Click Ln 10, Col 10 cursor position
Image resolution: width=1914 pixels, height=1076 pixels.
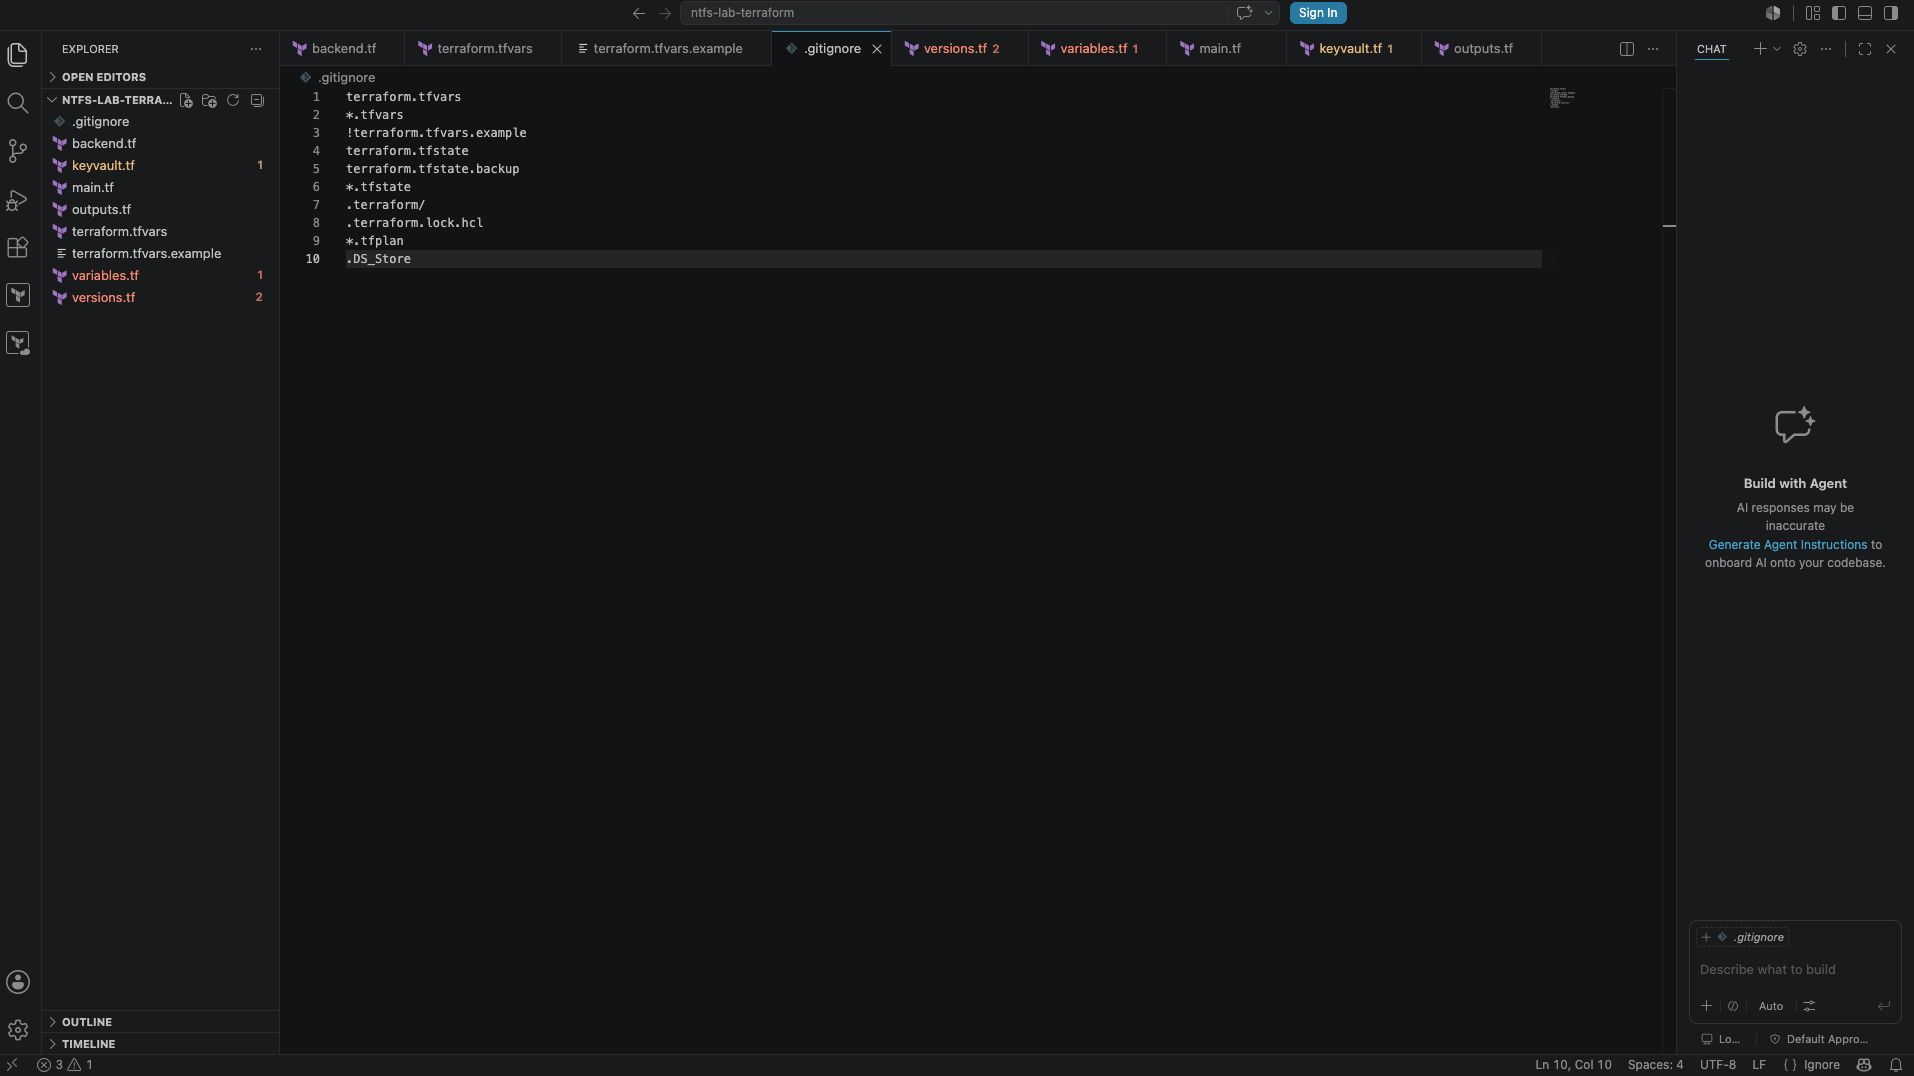[1573, 1065]
